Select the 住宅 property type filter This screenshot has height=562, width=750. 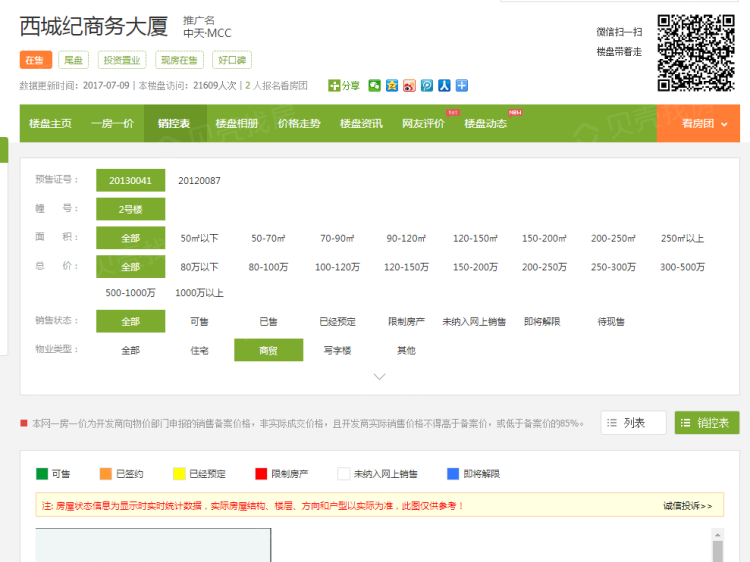(199, 350)
